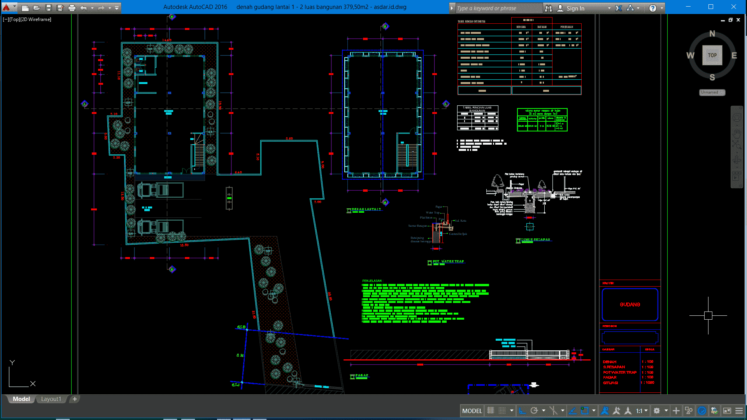This screenshot has height=420, width=747.
Task: Click the Open file icon
Action: pos(37,8)
